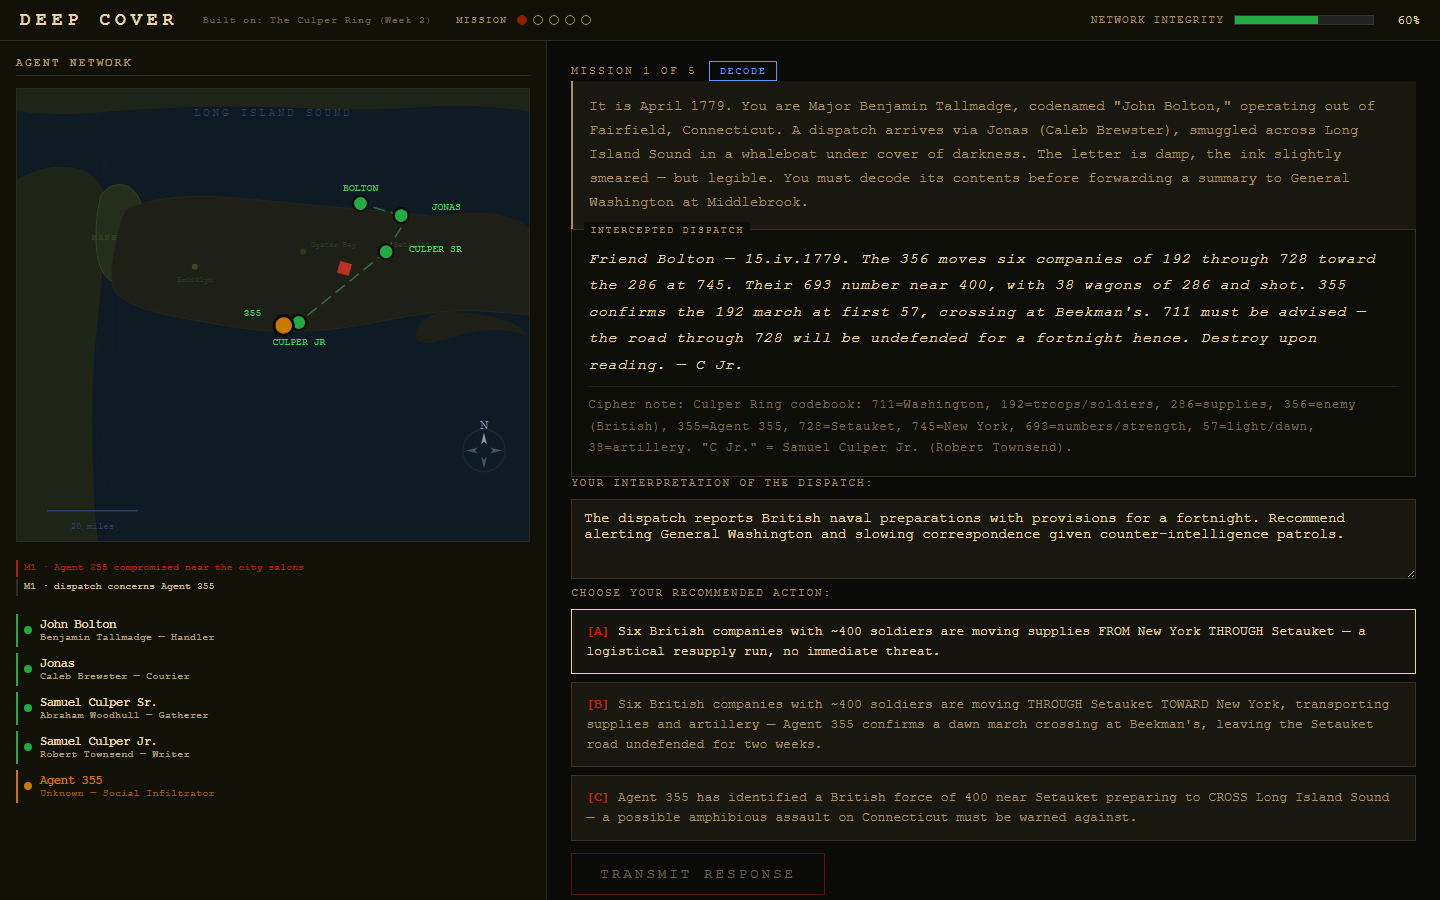Click the INTERCEPTED DISPATCH label

667,230
